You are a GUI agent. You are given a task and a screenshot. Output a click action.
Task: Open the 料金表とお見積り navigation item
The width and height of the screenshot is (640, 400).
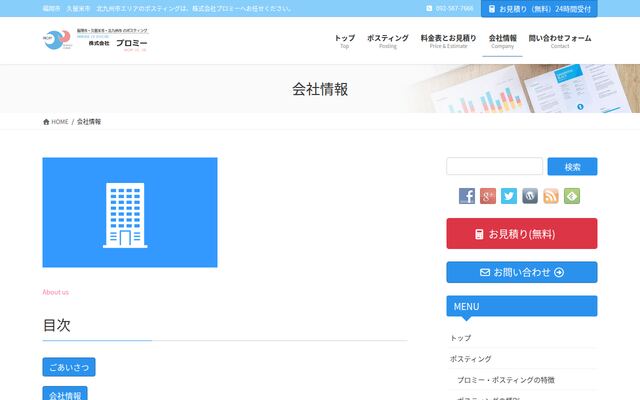click(x=448, y=41)
